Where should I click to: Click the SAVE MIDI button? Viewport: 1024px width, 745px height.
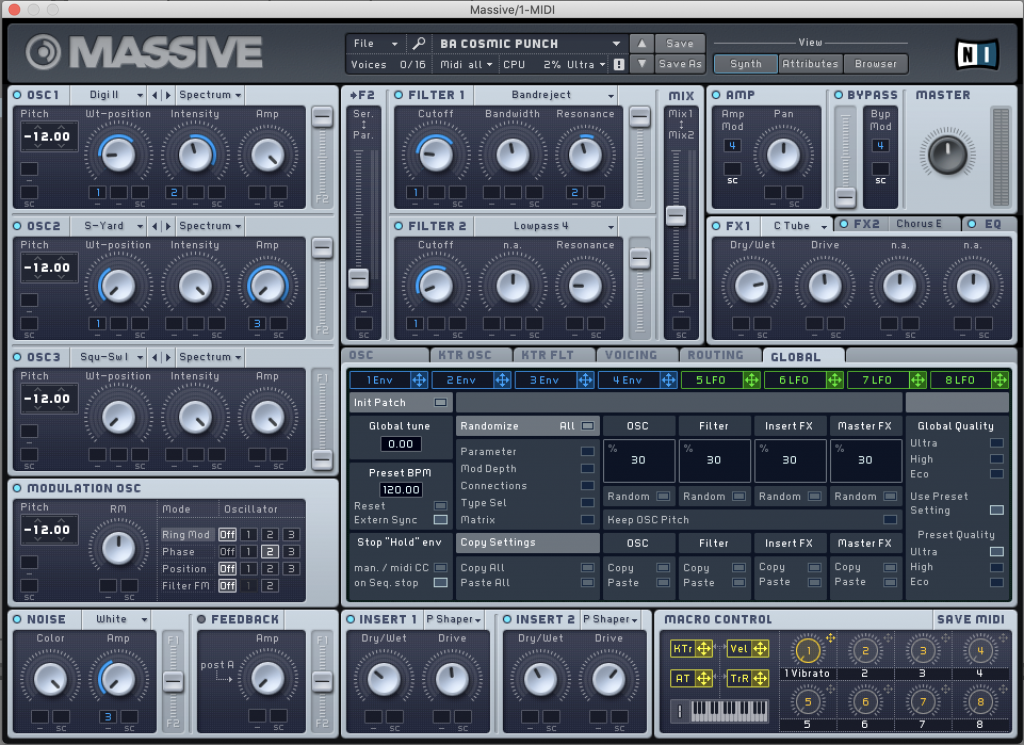pos(970,620)
